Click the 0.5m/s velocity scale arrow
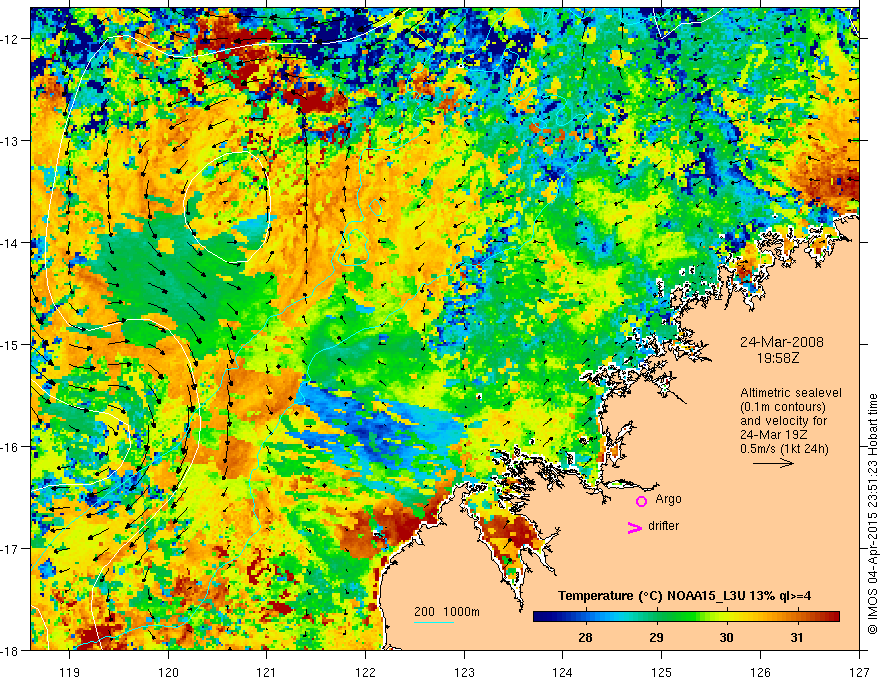 (773, 463)
